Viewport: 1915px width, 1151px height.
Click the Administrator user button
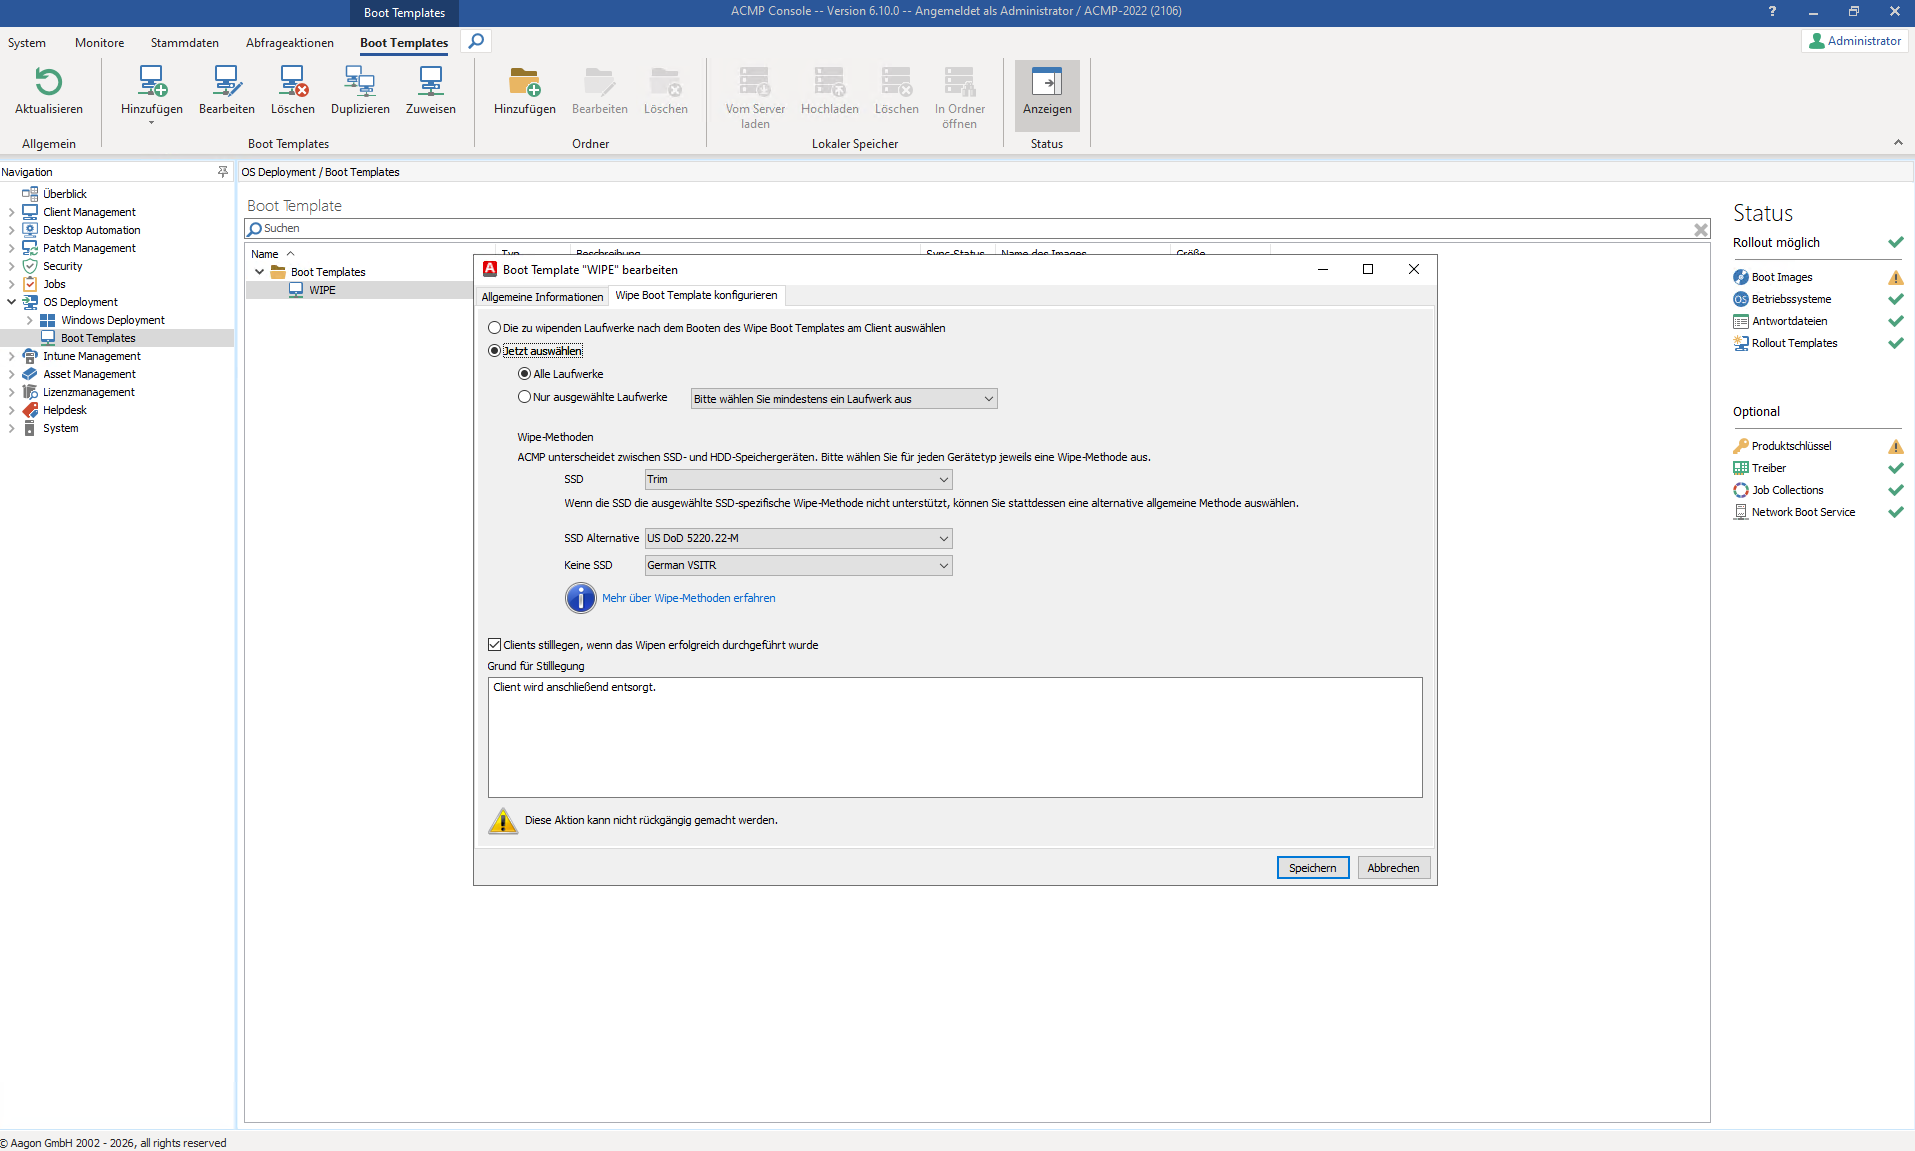(1855, 41)
